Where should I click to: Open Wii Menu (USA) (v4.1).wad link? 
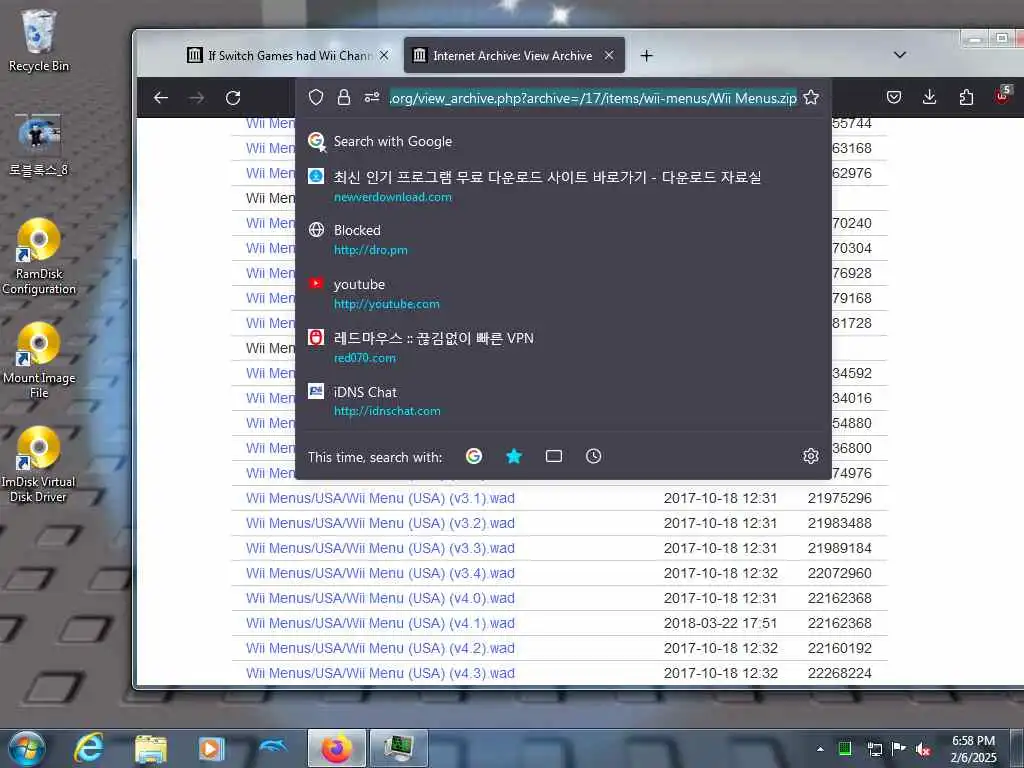coord(380,623)
